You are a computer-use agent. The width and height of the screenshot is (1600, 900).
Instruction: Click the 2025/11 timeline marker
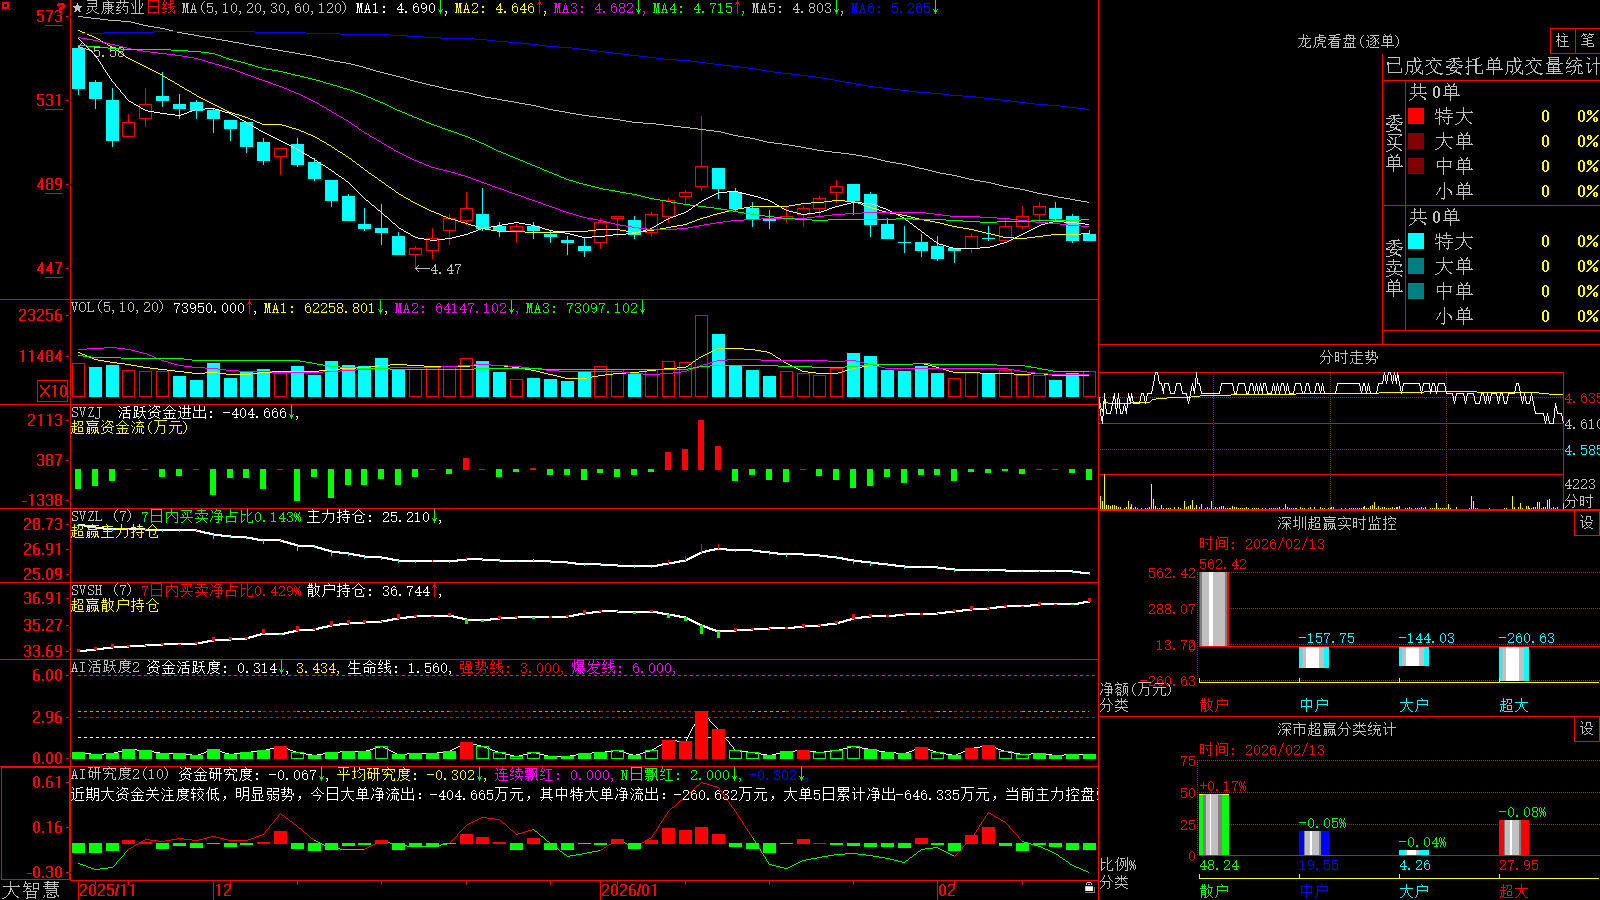(x=107, y=890)
